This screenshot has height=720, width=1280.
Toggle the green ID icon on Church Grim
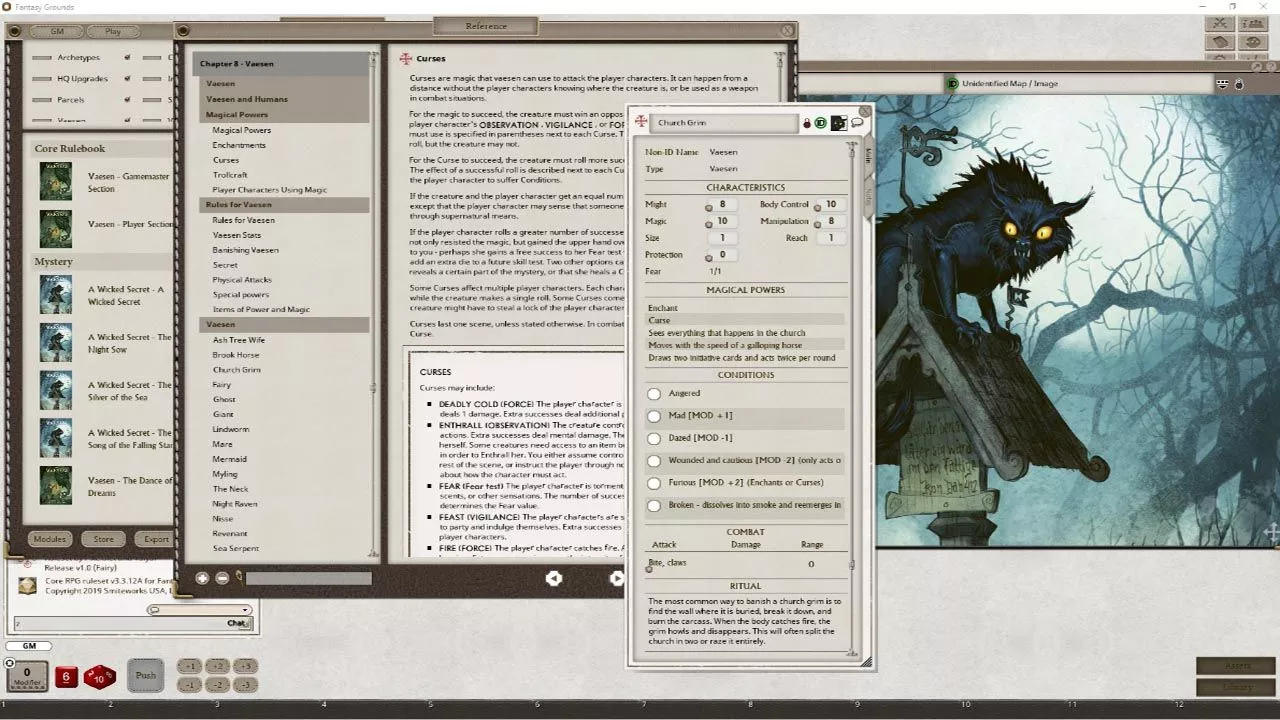coord(820,123)
